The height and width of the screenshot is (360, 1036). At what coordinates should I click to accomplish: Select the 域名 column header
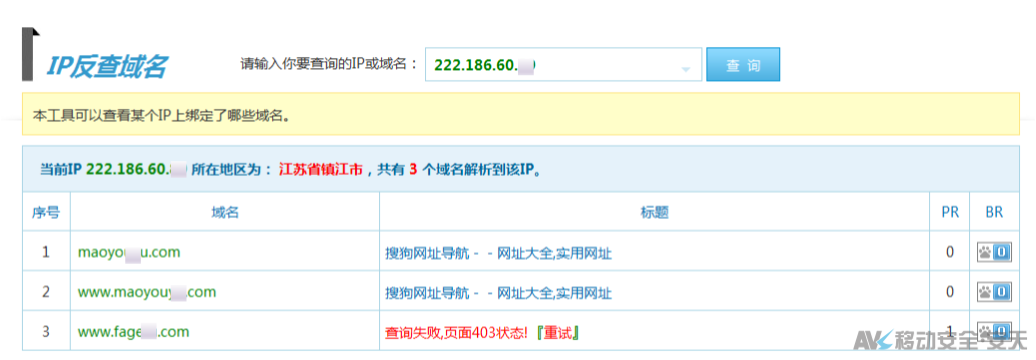pyautogui.click(x=225, y=212)
